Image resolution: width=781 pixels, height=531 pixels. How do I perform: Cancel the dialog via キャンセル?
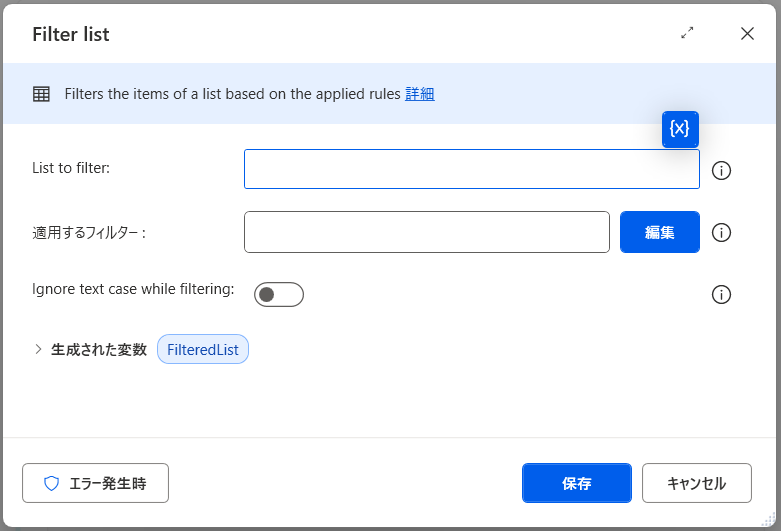tap(697, 483)
